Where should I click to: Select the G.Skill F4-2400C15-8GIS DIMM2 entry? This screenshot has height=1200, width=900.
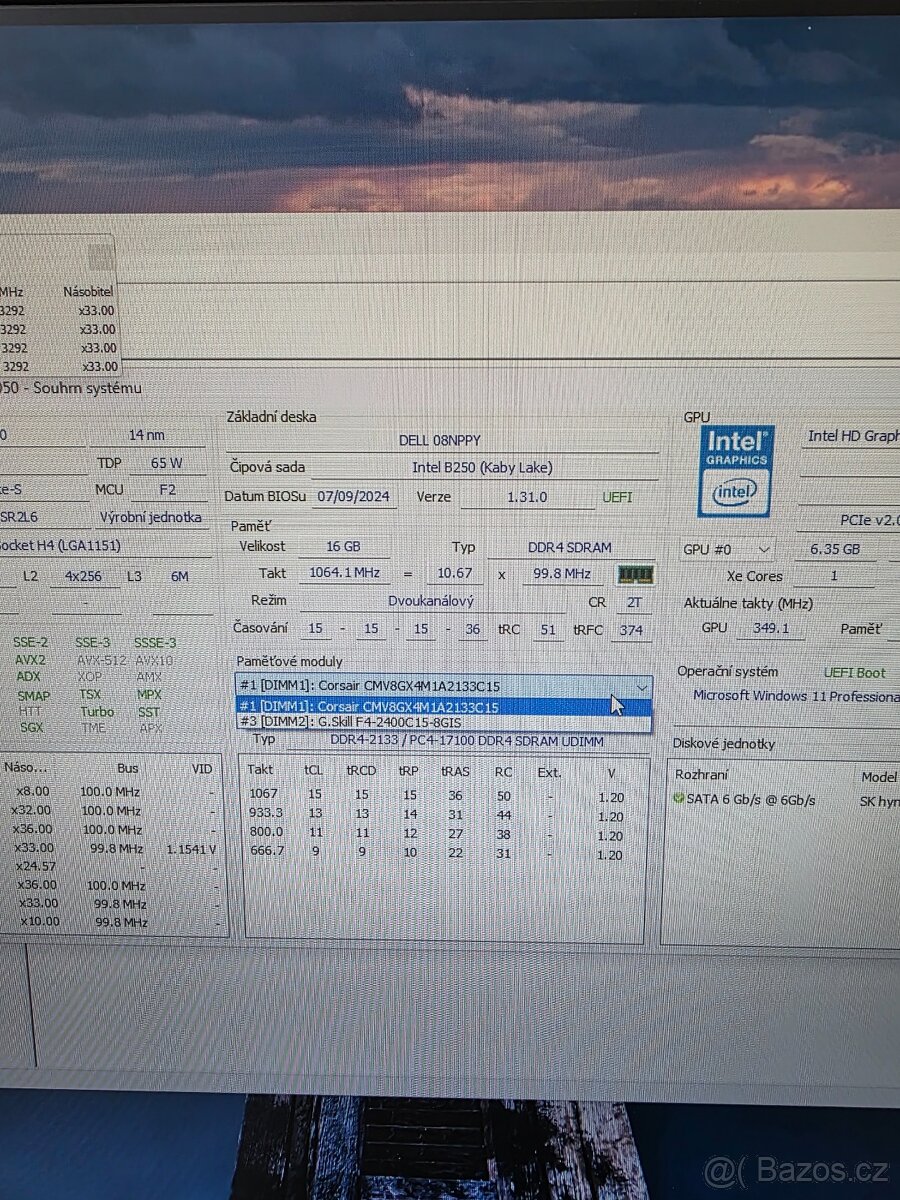(x=445, y=722)
